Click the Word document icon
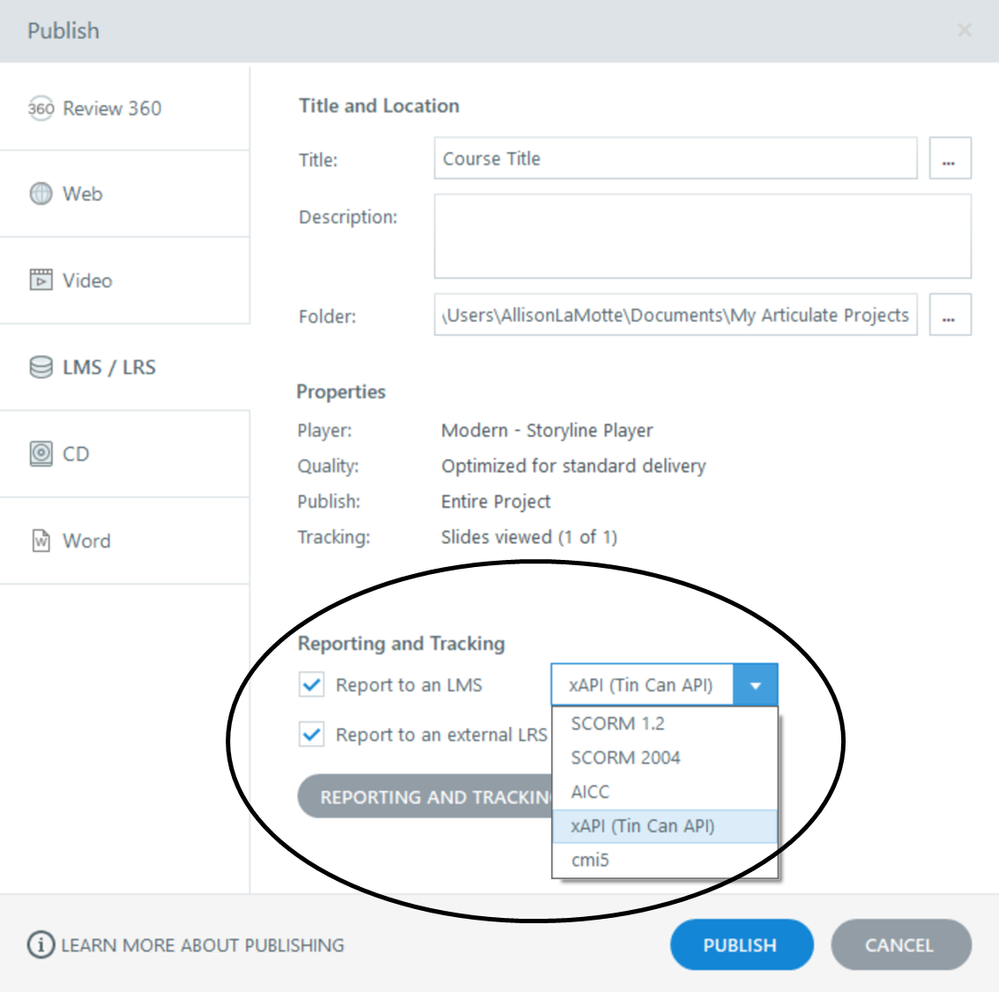The image size is (999, 992). [x=41, y=541]
